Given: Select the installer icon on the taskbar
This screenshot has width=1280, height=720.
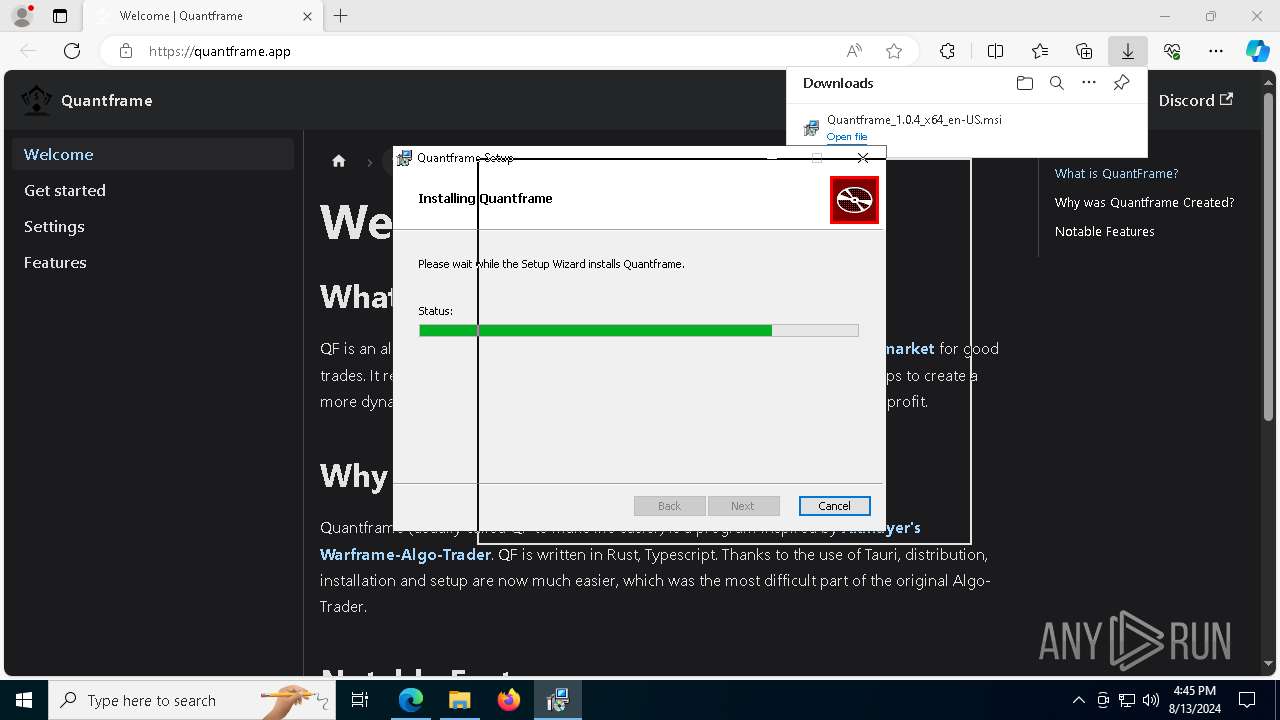Looking at the screenshot, I should (557, 701).
